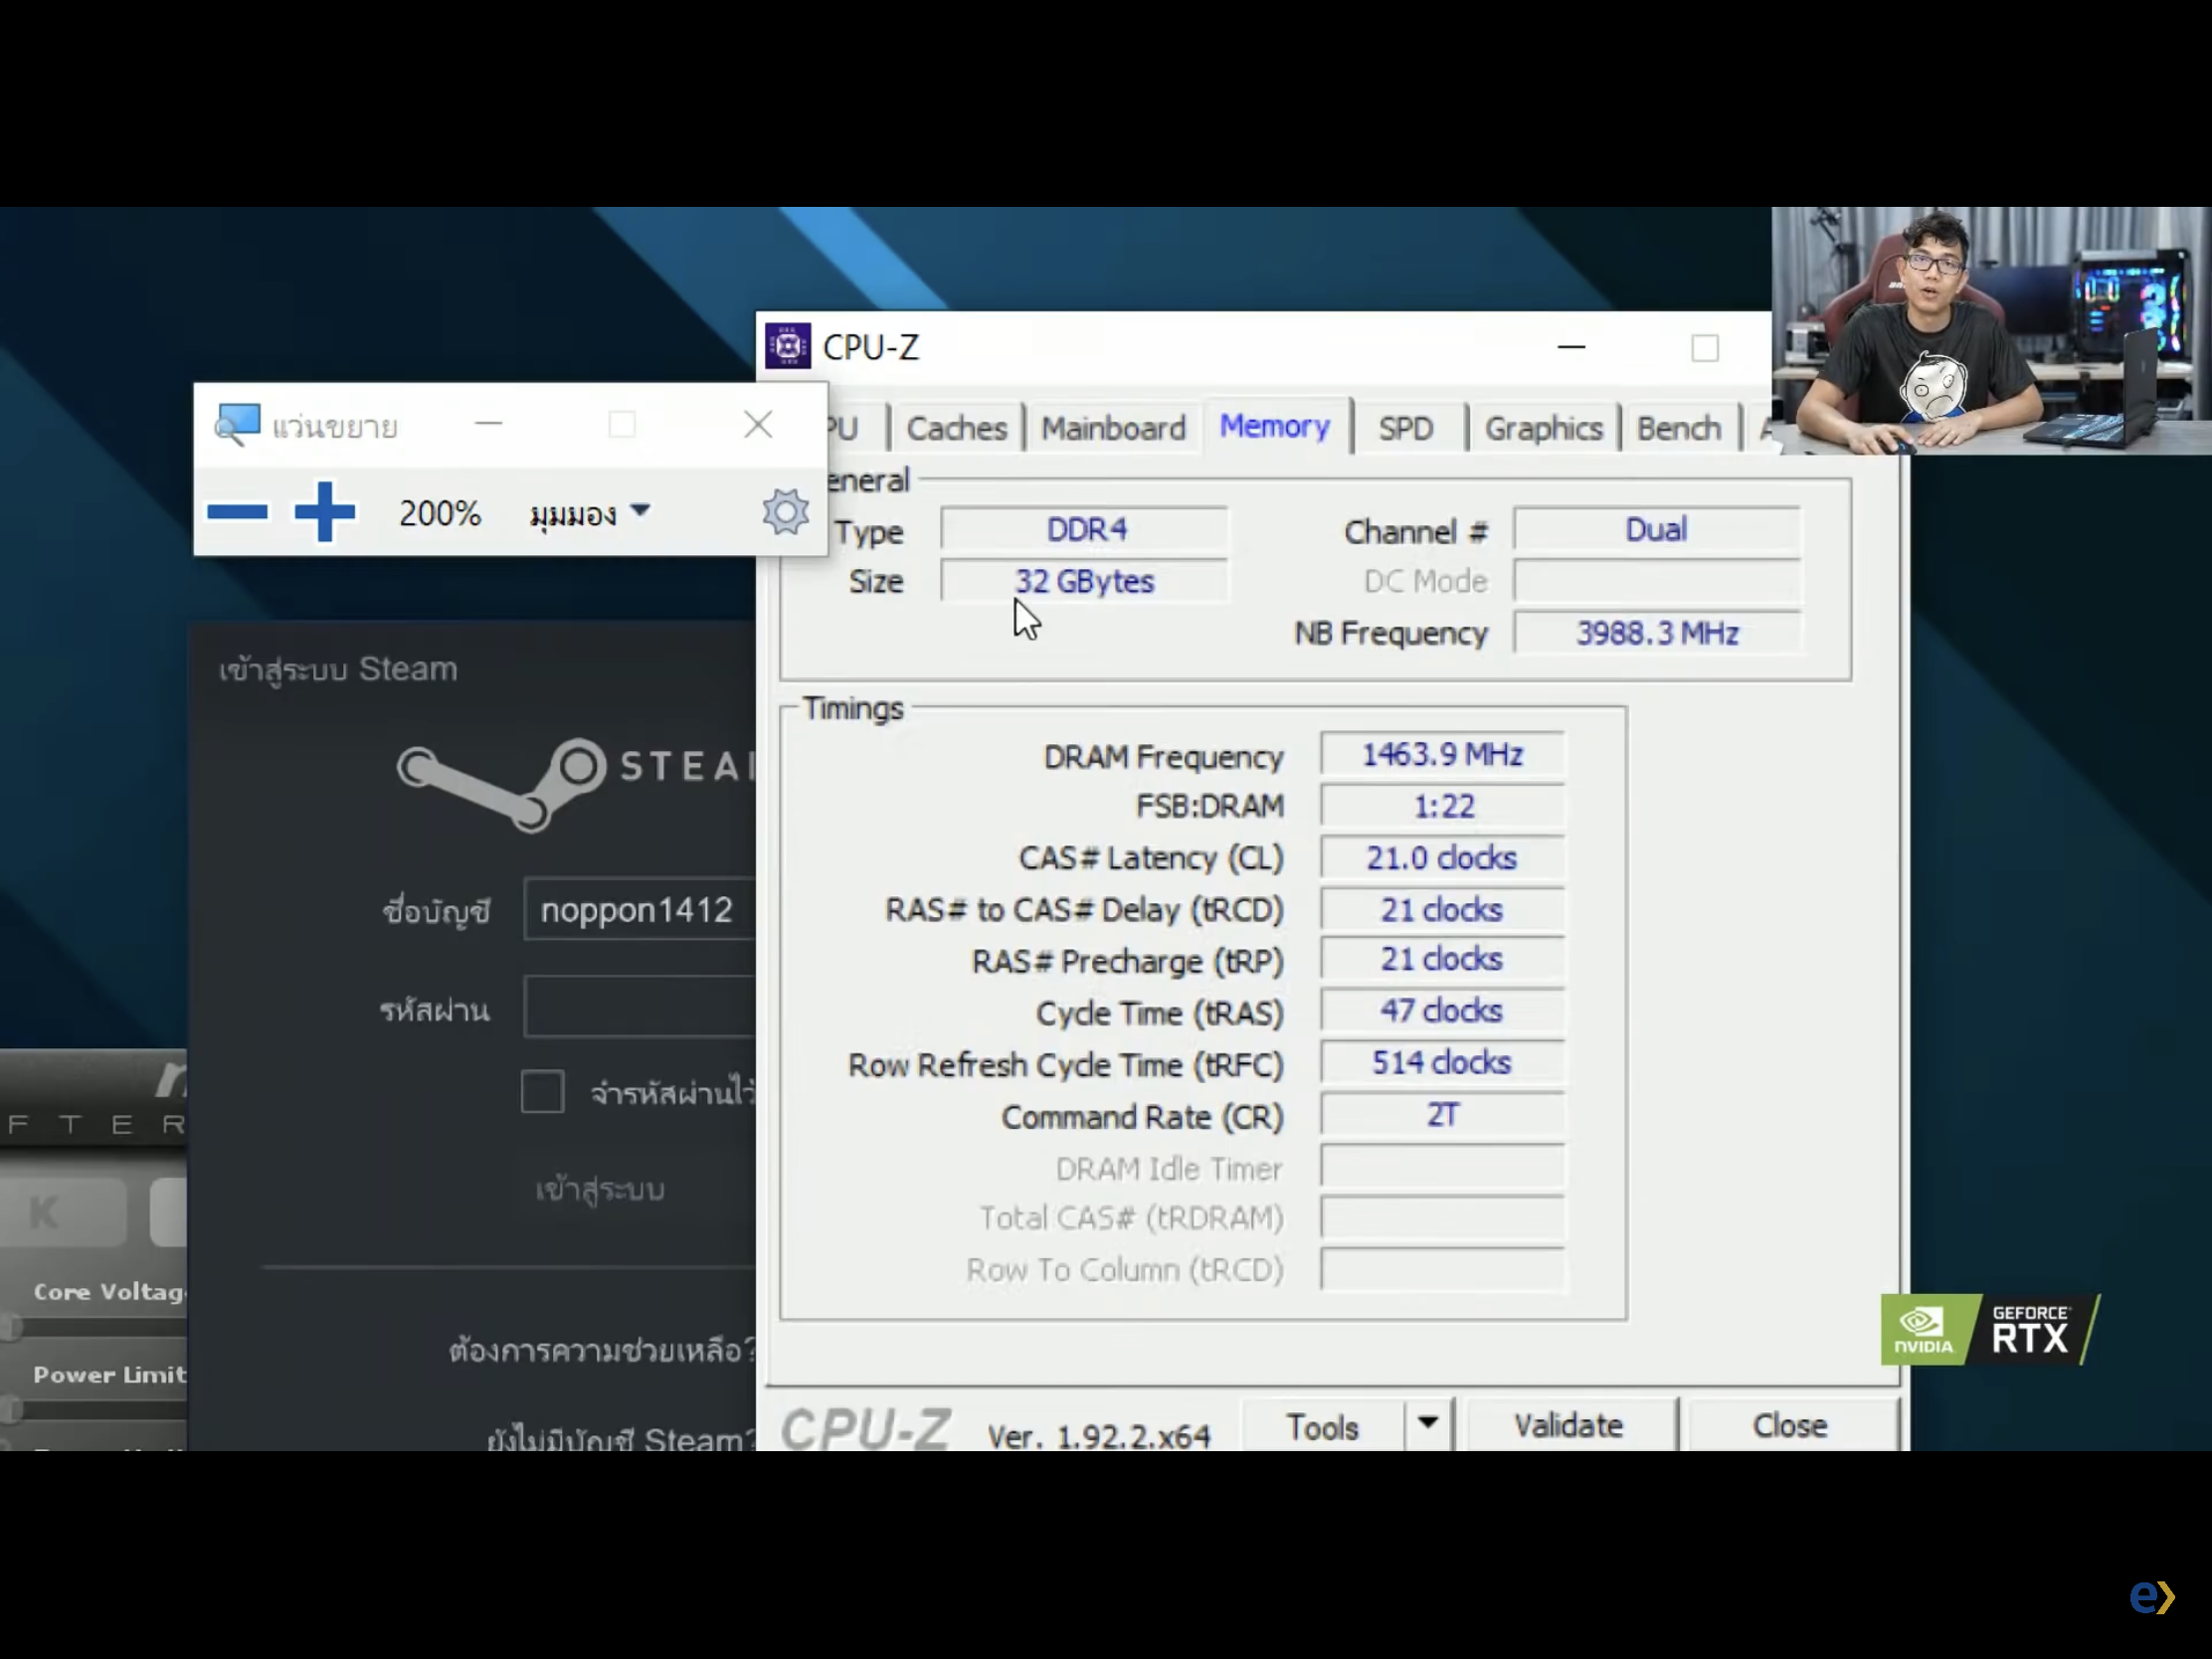Minimize the CPU-Z window
Screen dimensions: 2212x1659
tap(1571, 347)
